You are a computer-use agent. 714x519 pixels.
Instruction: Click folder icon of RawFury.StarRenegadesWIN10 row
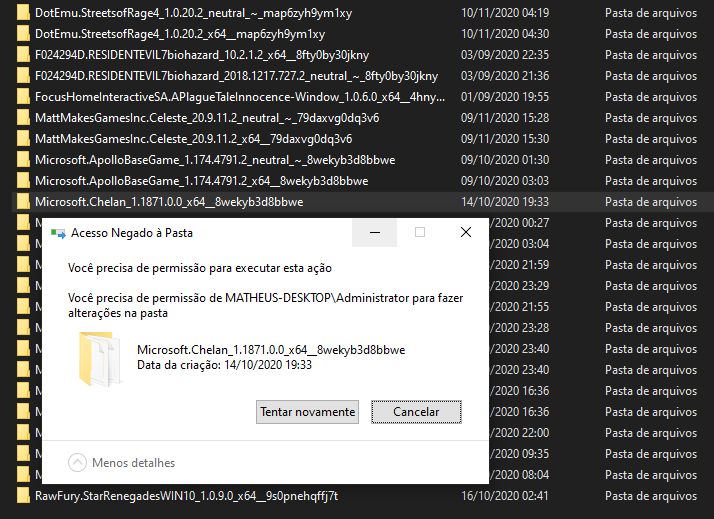click(23, 496)
